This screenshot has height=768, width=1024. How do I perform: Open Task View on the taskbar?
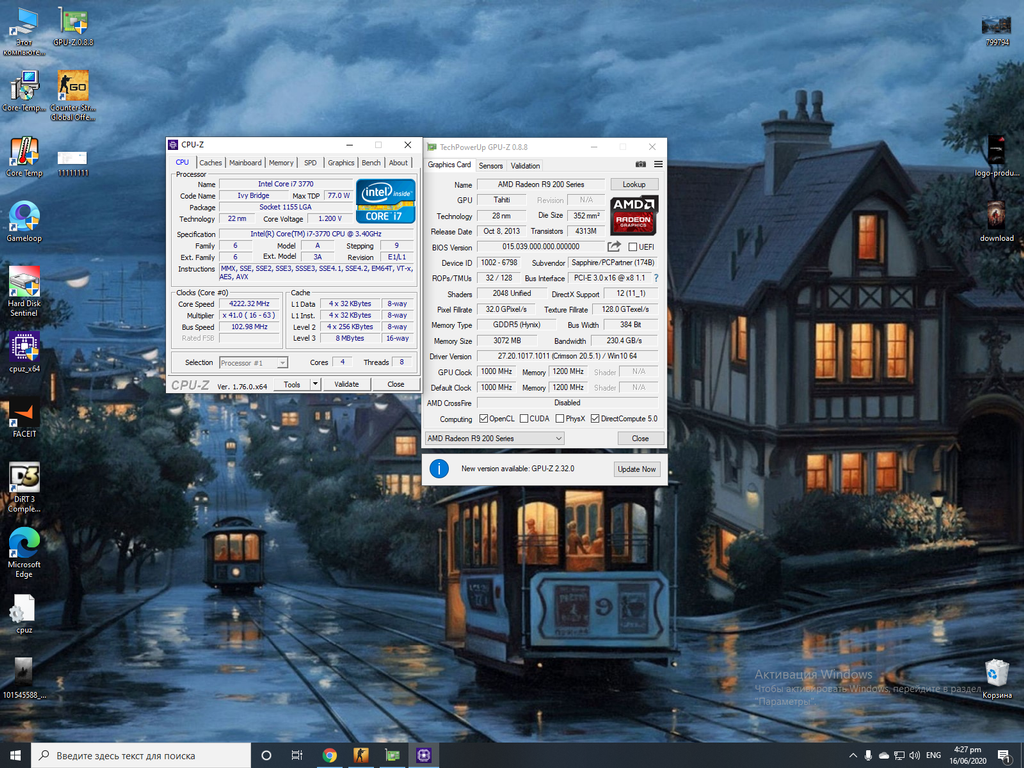tap(297, 755)
